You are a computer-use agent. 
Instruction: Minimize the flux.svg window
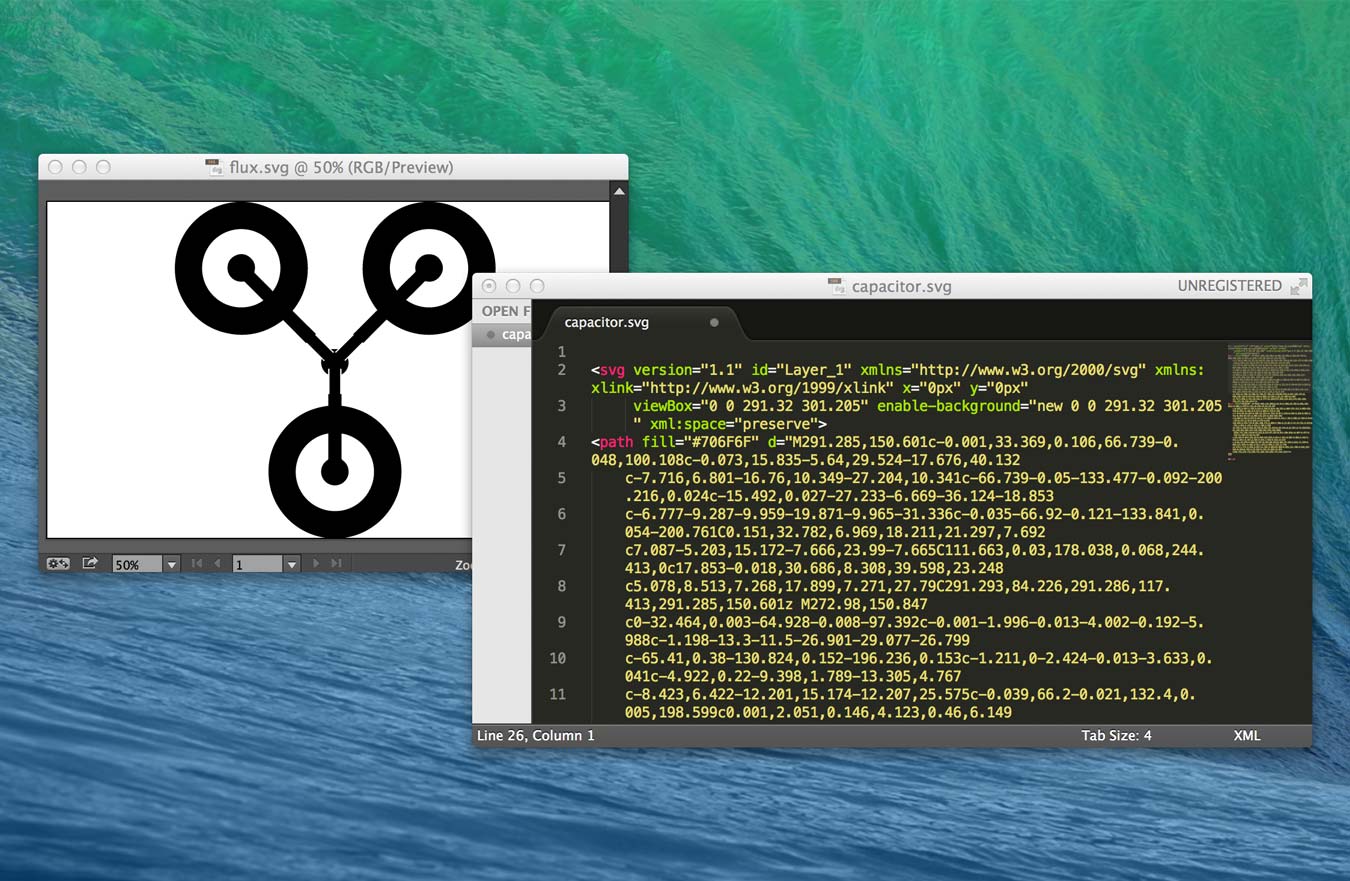pyautogui.click(x=79, y=167)
